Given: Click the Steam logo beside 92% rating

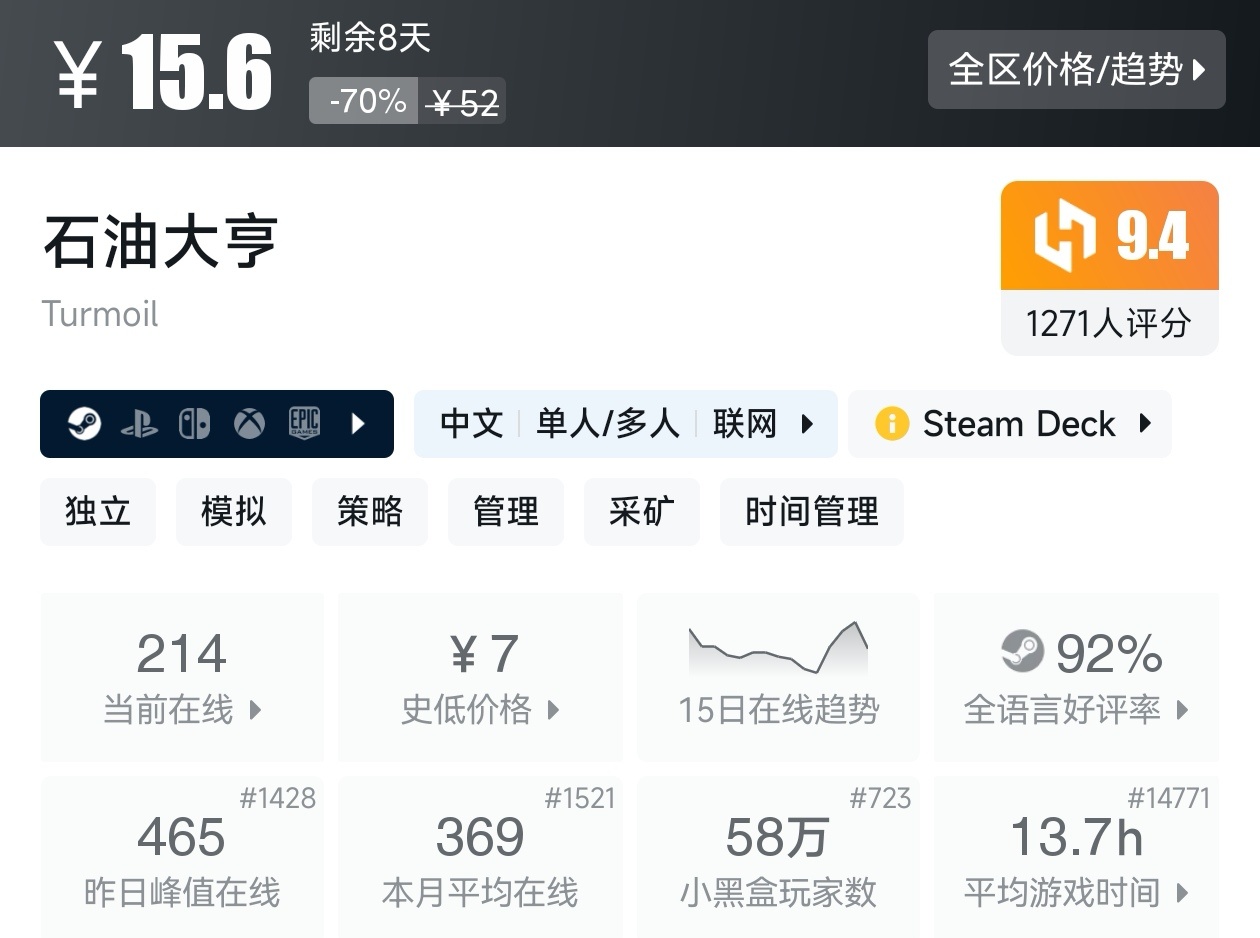Looking at the screenshot, I should (1022, 653).
